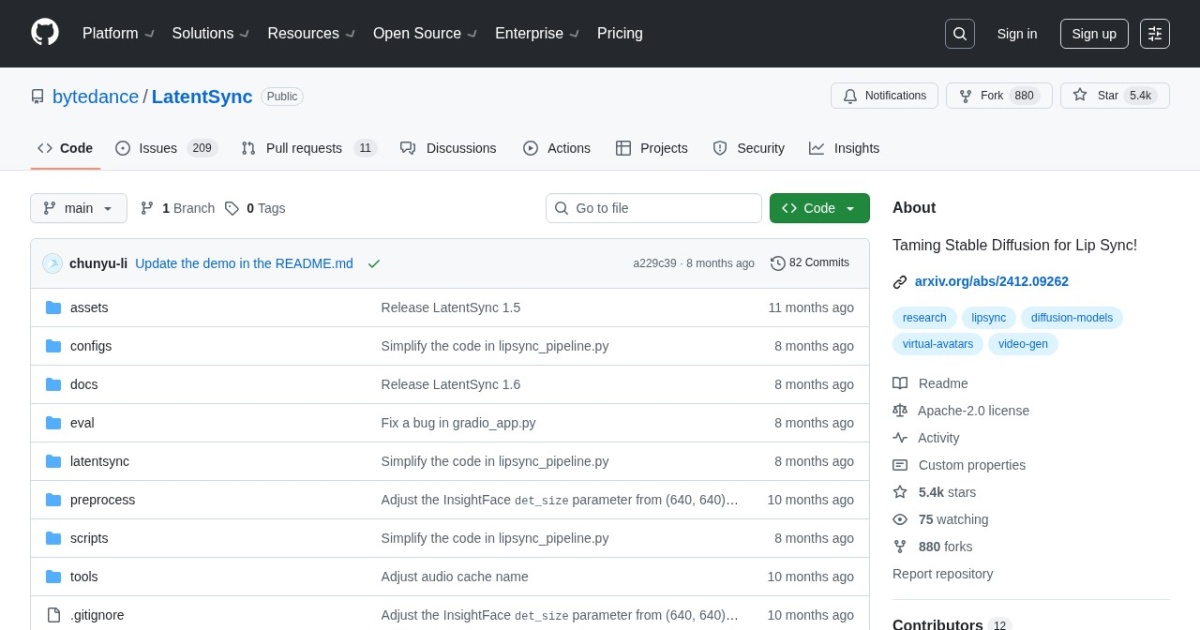The height and width of the screenshot is (630, 1200).
Task: Click the command palette sliders icon
Action: [x=1155, y=33]
